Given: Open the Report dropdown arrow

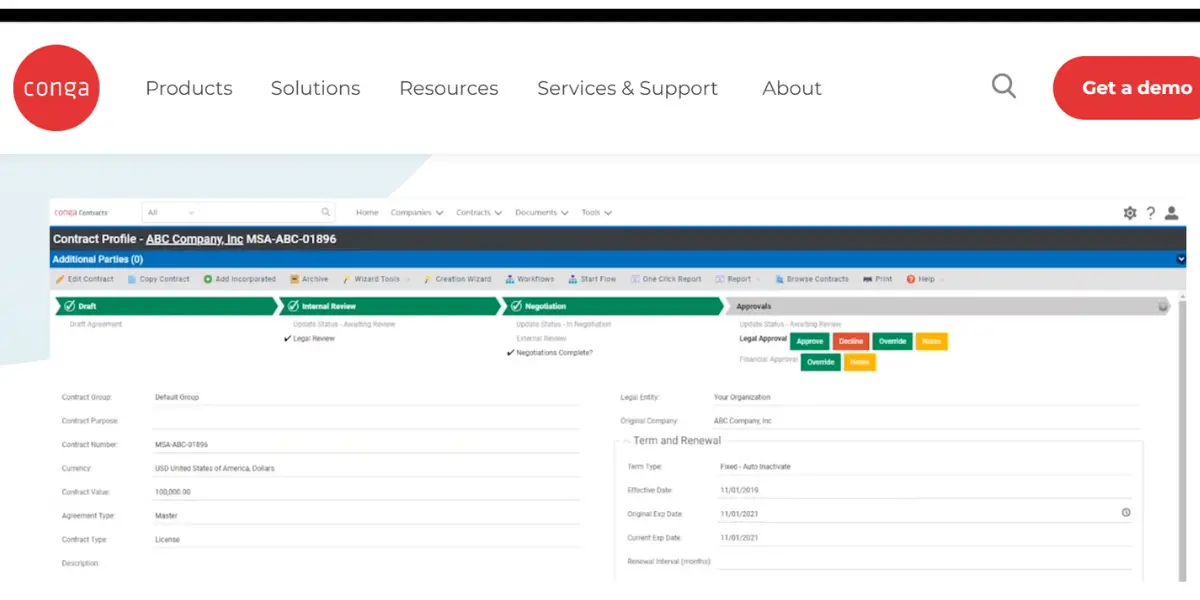Looking at the screenshot, I should point(758,280).
